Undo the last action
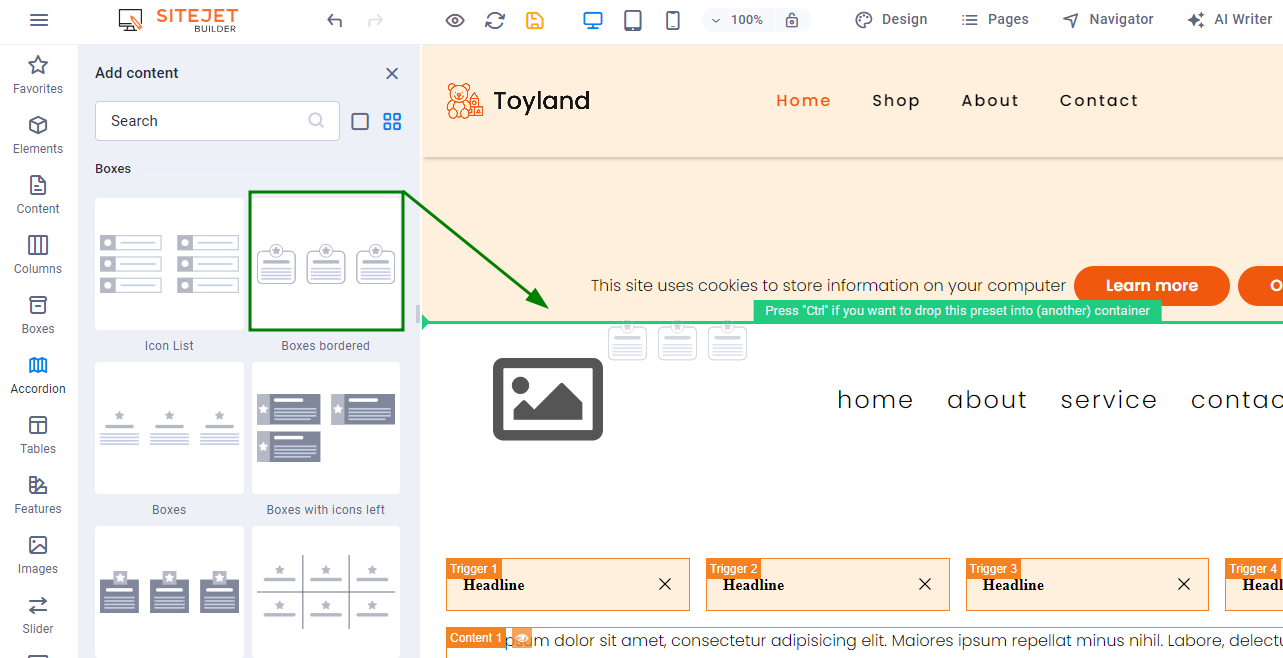Viewport: 1283px width, 658px height. click(335, 20)
